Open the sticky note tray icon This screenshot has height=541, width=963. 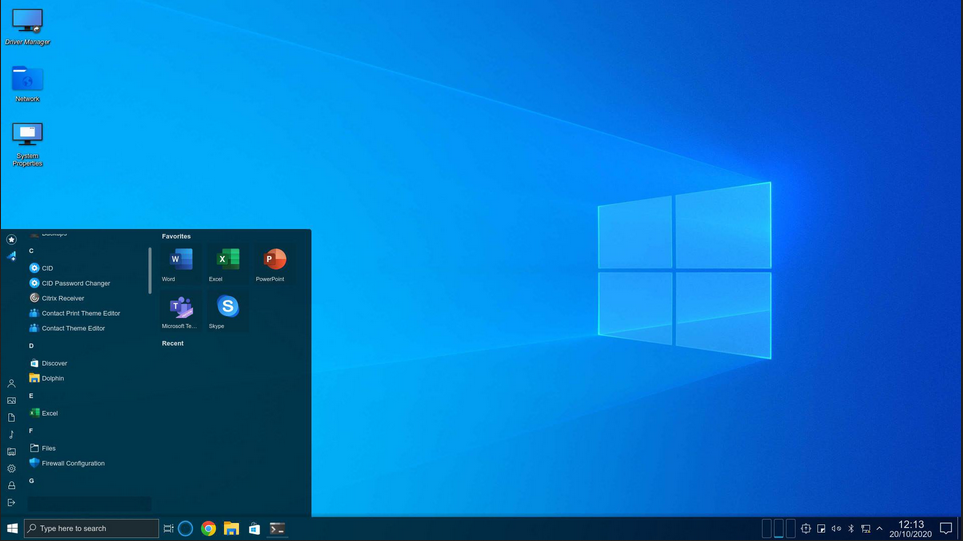pos(821,528)
